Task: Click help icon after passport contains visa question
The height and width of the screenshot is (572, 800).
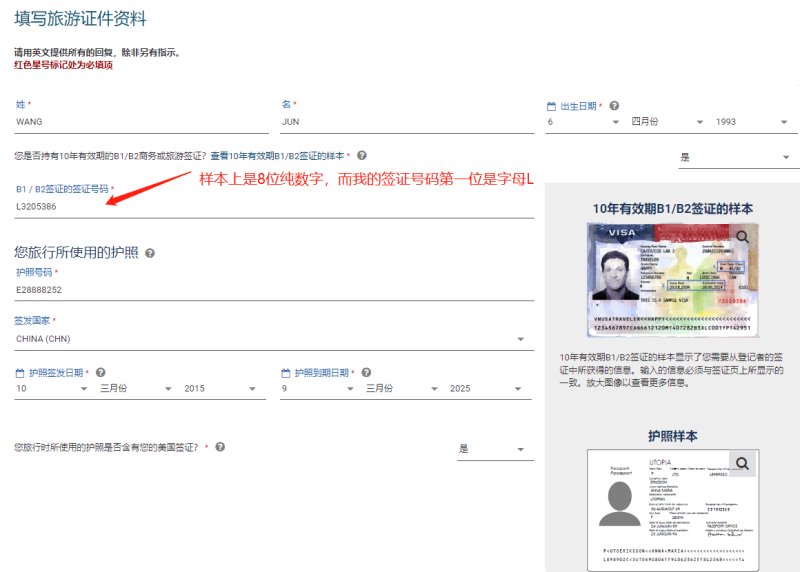Action: (x=220, y=447)
